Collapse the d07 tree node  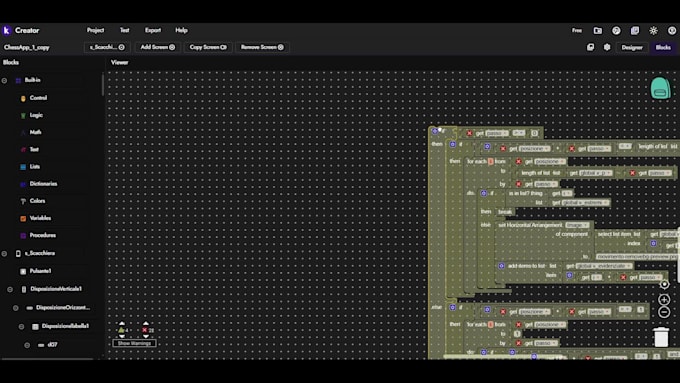(27, 345)
